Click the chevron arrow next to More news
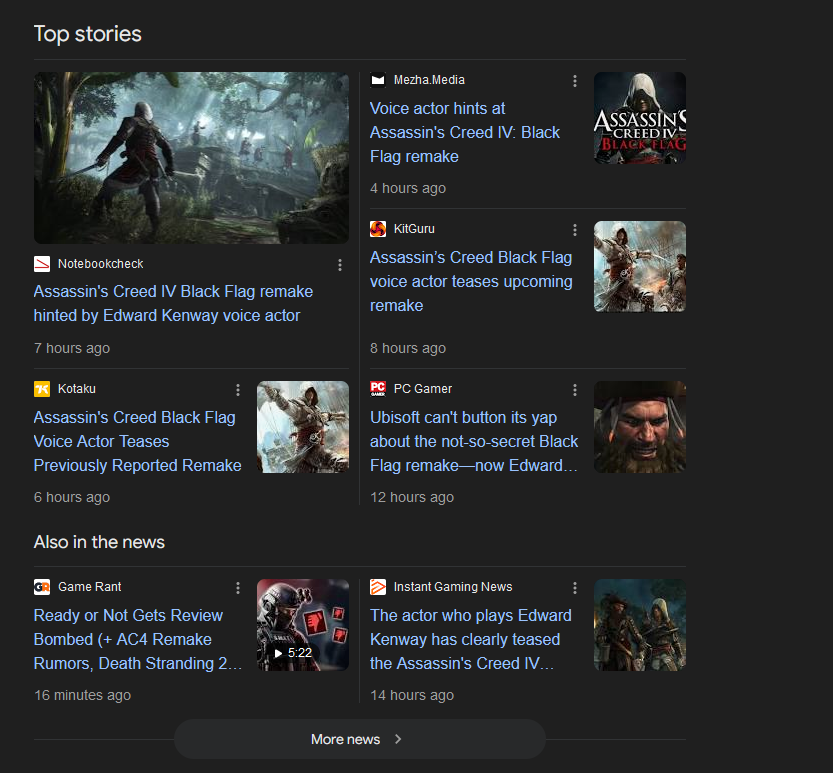The width and height of the screenshot is (833, 773). click(x=398, y=739)
